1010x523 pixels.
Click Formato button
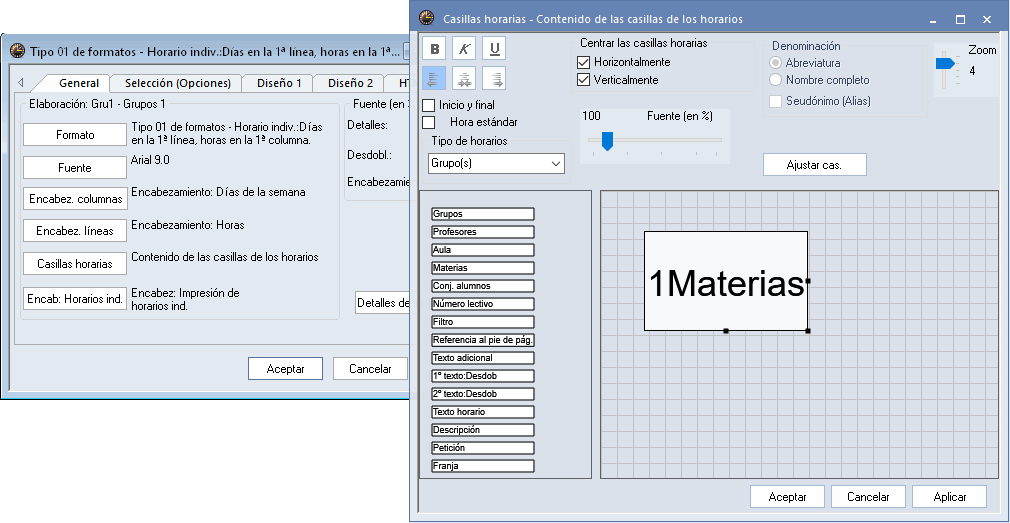click(75, 135)
